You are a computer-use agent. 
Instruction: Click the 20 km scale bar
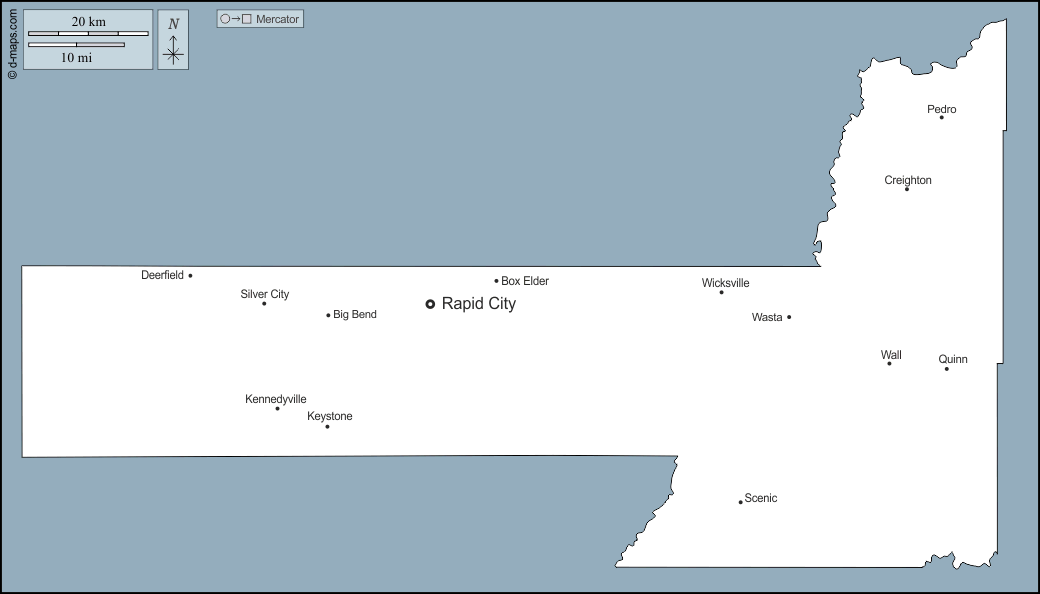tap(88, 33)
